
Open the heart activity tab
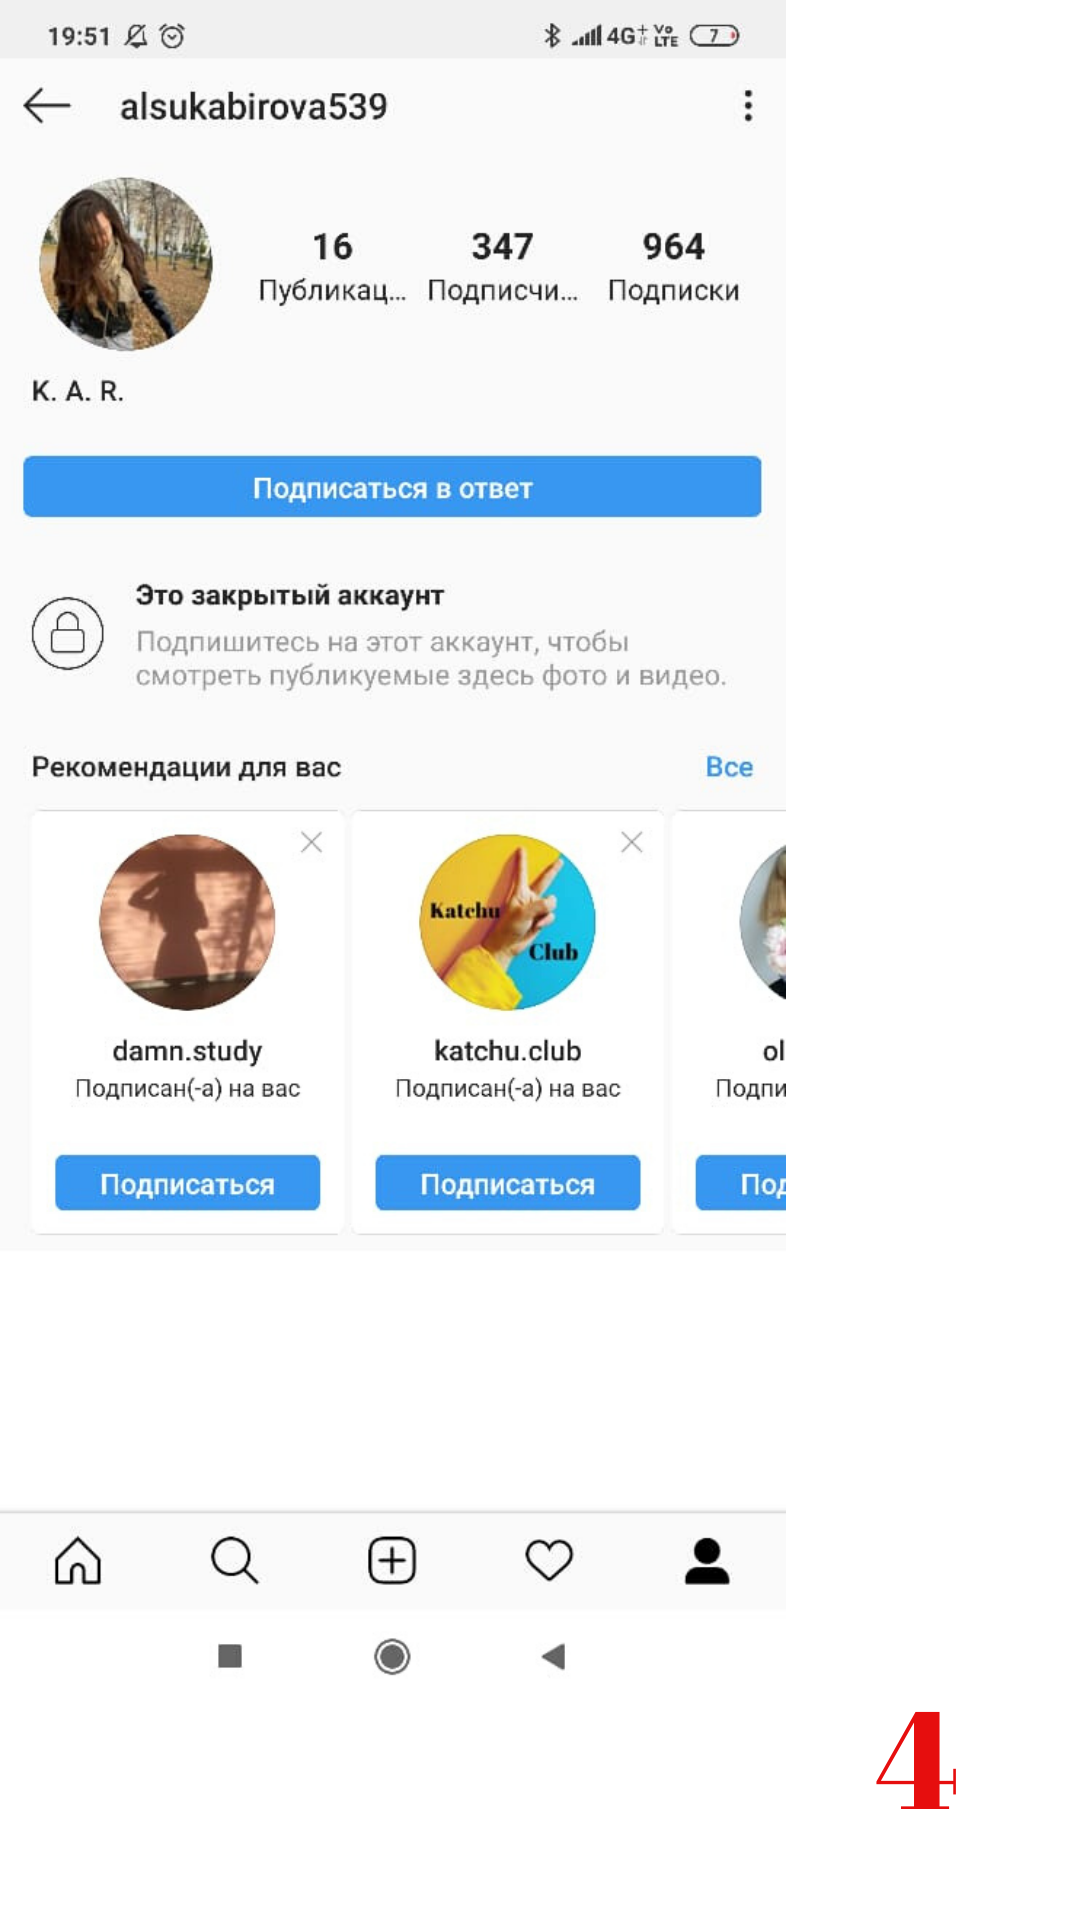[549, 1560]
